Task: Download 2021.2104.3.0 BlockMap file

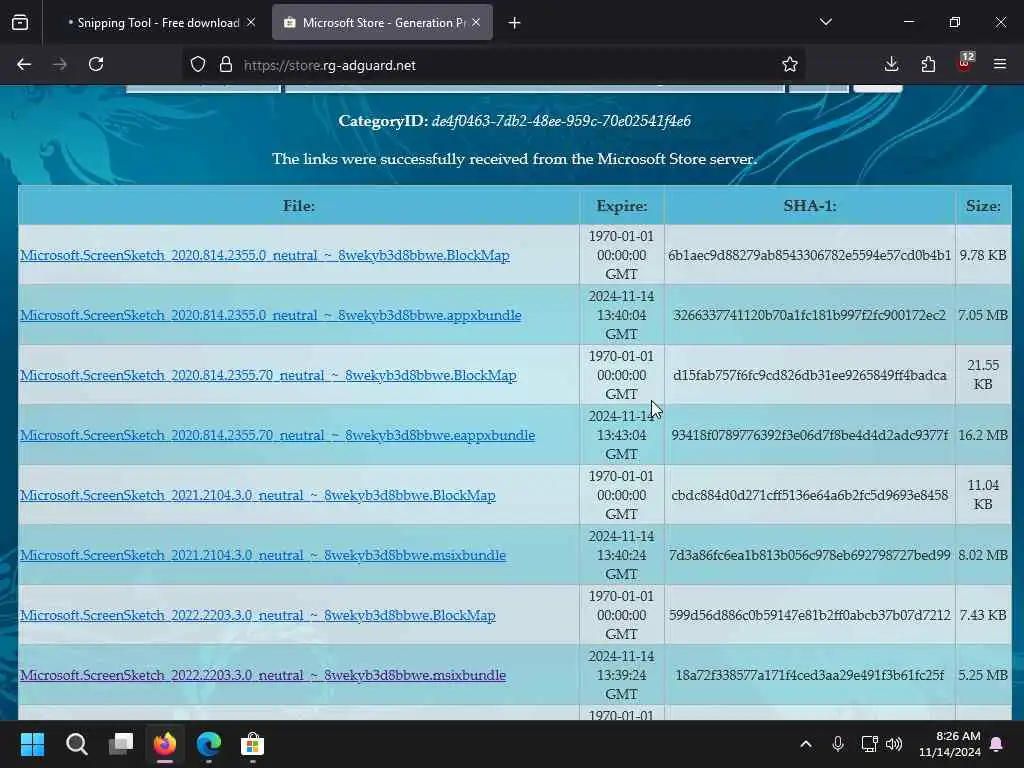Action: [257, 496]
